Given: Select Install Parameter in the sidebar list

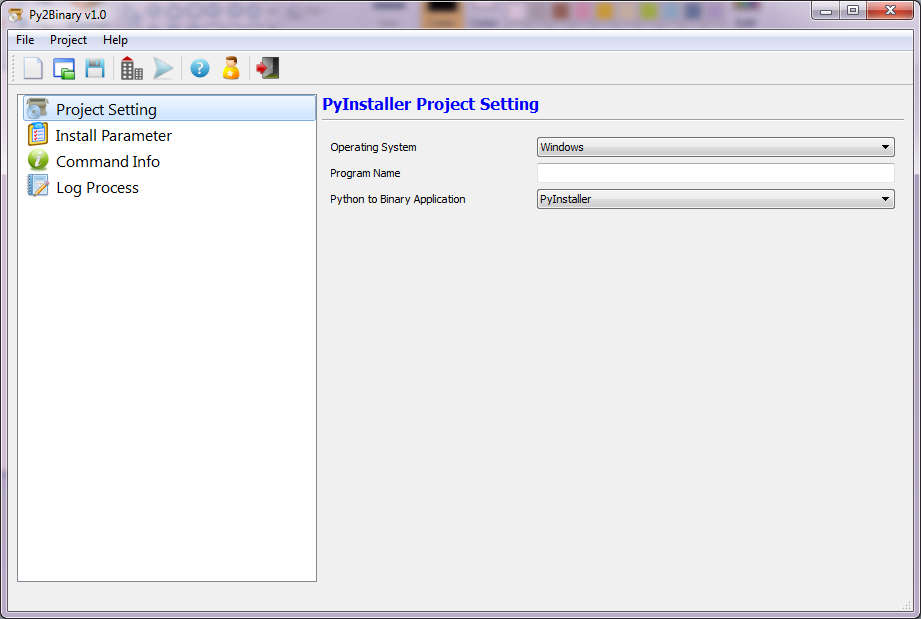Looking at the screenshot, I should 169,135.
